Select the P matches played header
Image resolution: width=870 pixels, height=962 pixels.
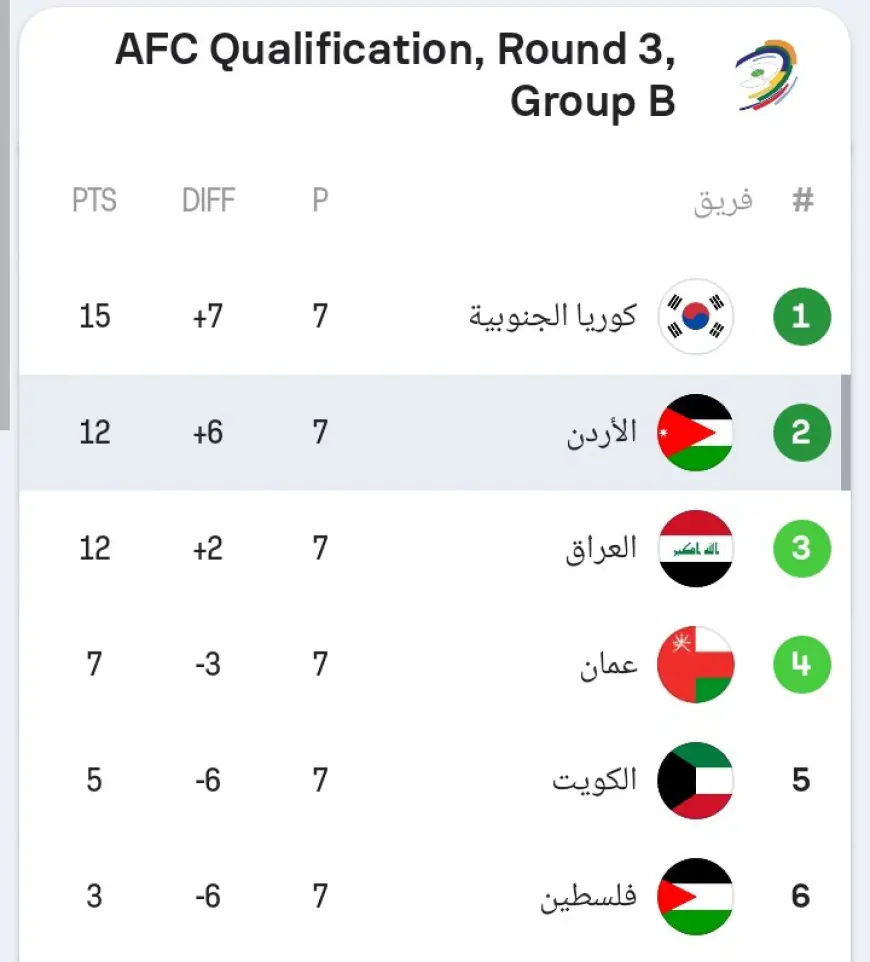(x=320, y=200)
